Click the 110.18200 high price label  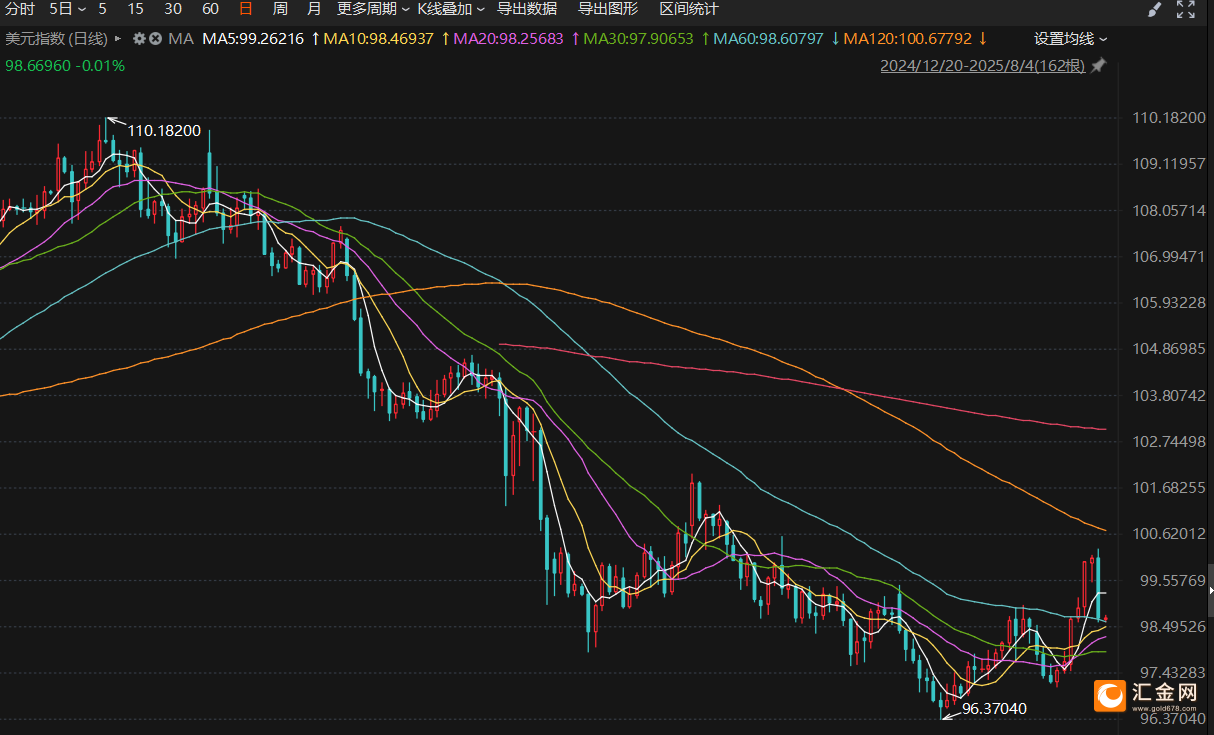pos(164,131)
